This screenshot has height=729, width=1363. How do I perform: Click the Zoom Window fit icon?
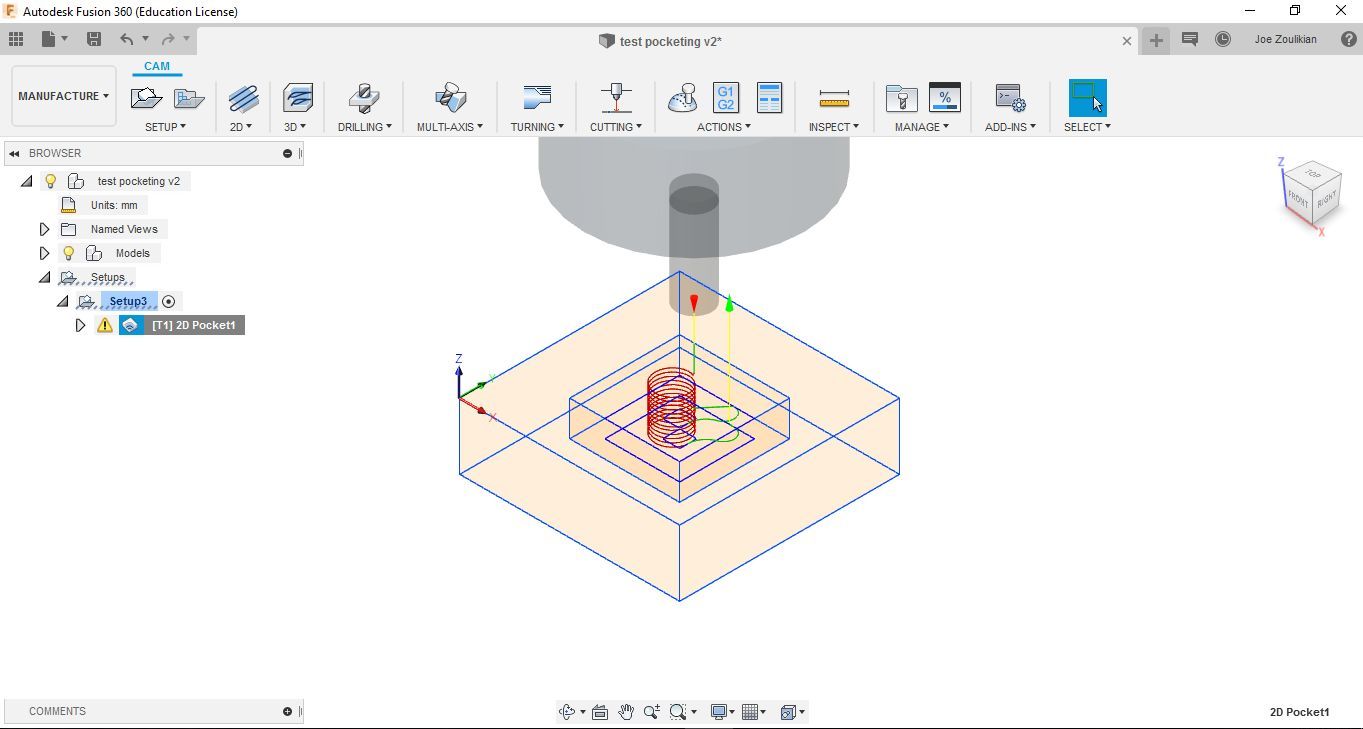[x=678, y=712]
